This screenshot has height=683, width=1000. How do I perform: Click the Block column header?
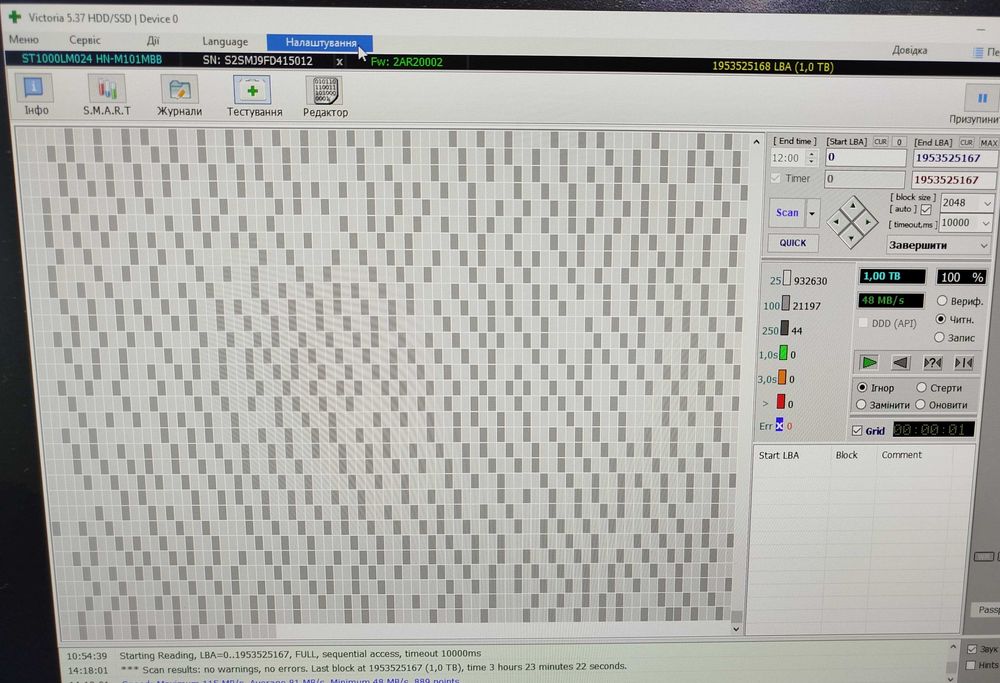846,455
